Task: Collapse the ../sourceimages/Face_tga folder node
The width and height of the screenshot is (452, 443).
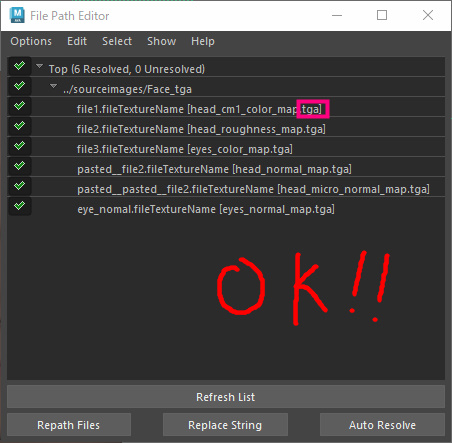Action: (53, 86)
